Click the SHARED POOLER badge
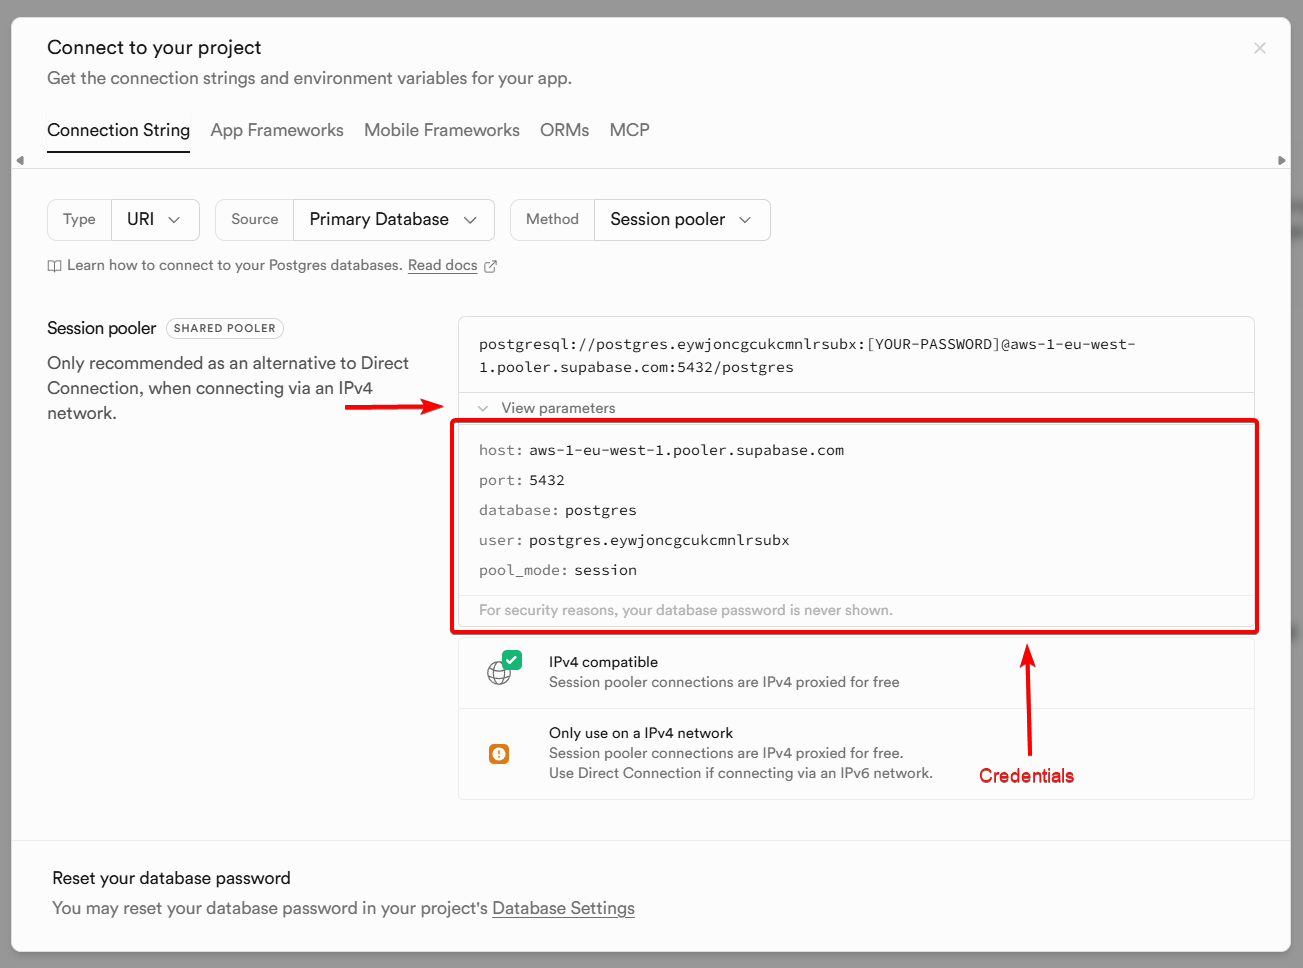 click(224, 328)
